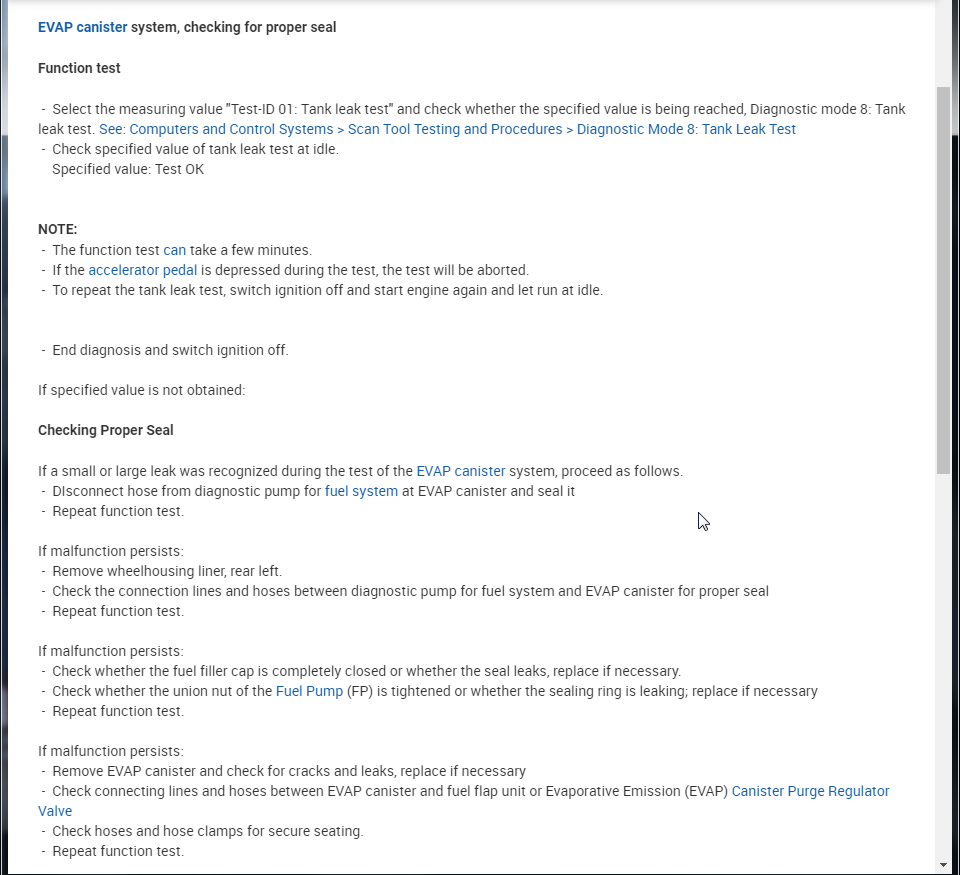960x875 pixels.
Task: Click the "Check hoses and hose clamps" step
Action: coord(207,831)
